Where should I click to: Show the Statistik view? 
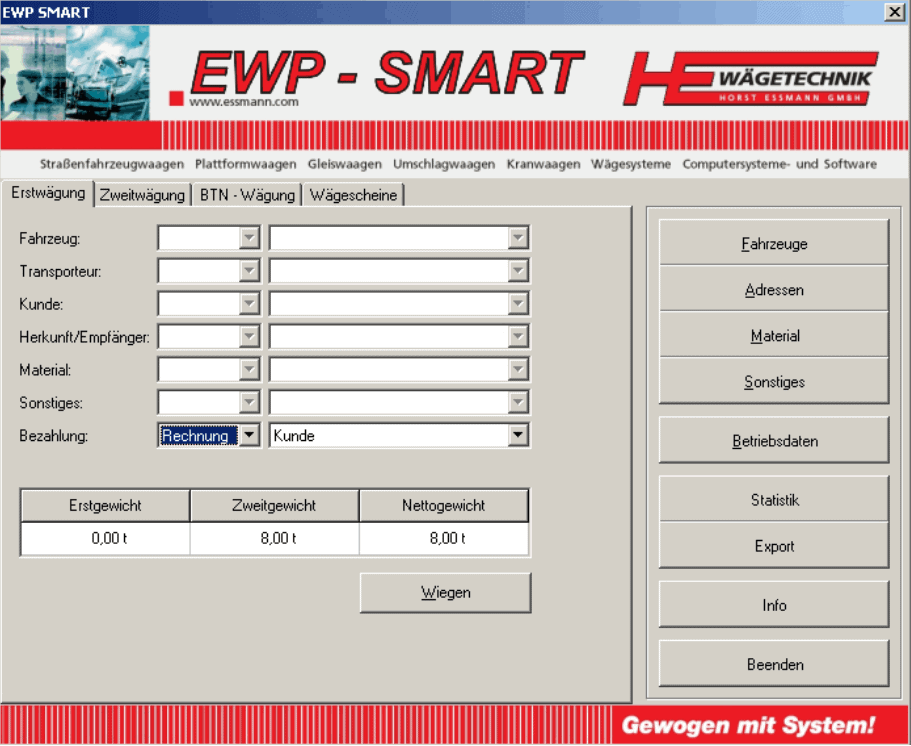[774, 500]
